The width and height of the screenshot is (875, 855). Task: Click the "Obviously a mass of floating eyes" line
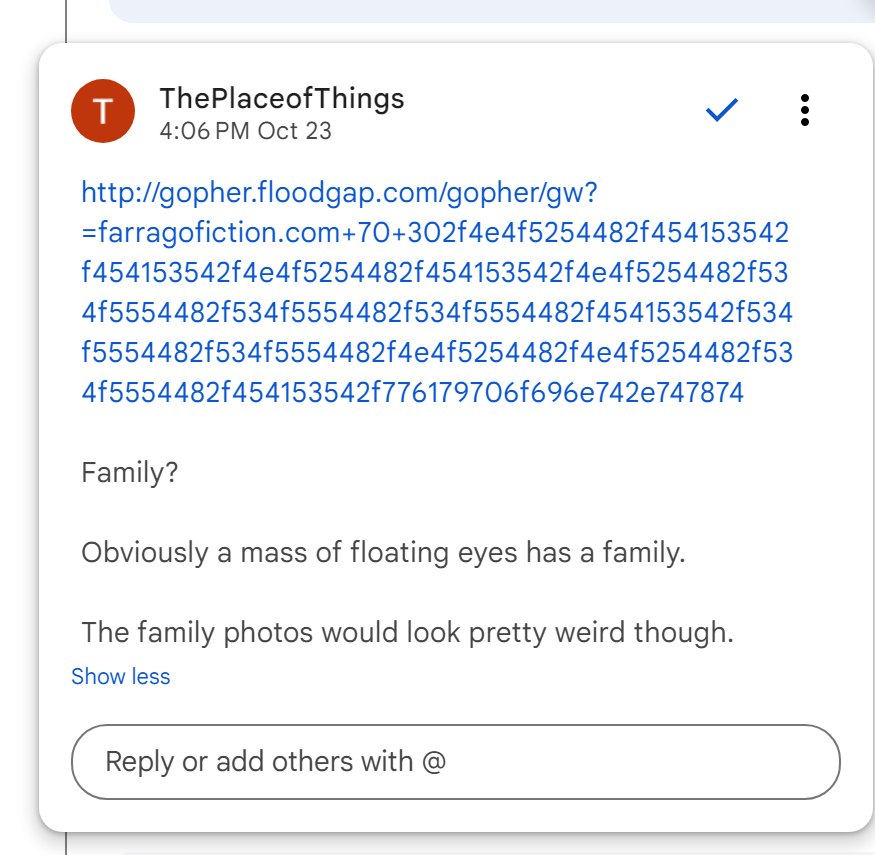tap(383, 552)
